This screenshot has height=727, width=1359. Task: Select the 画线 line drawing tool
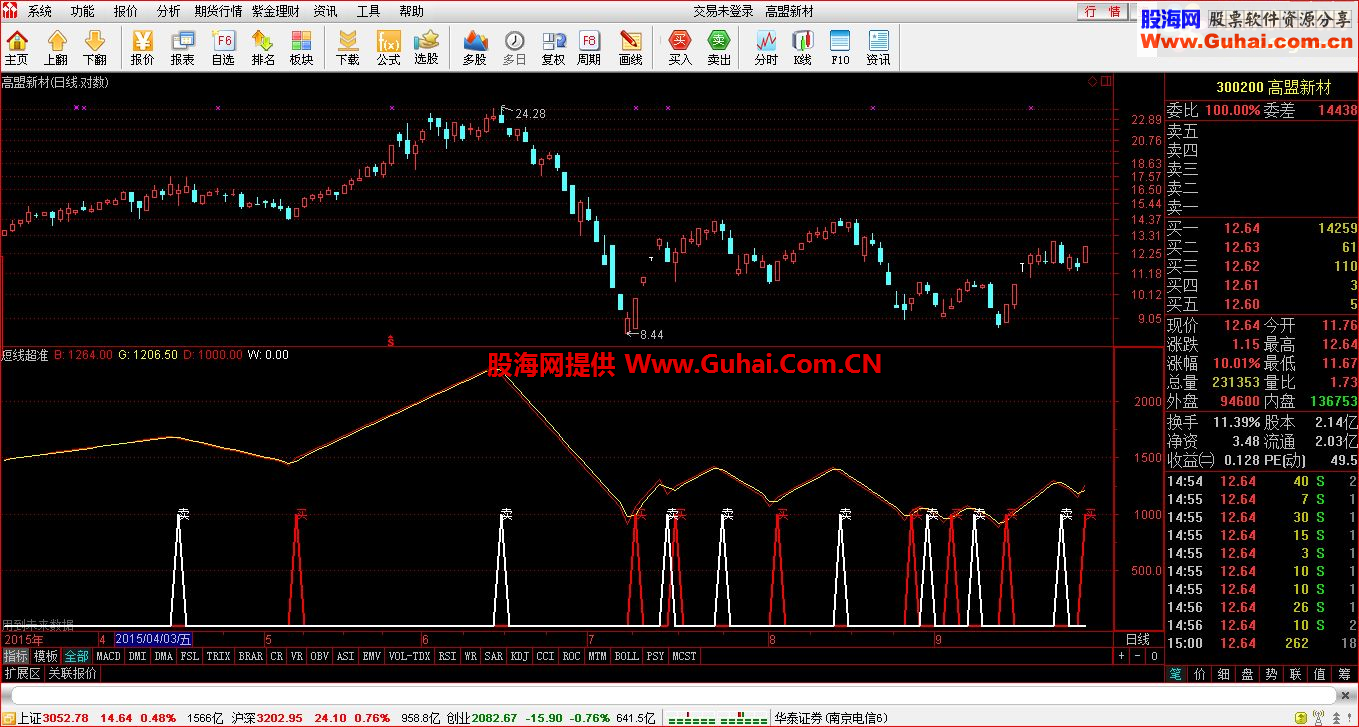631,47
